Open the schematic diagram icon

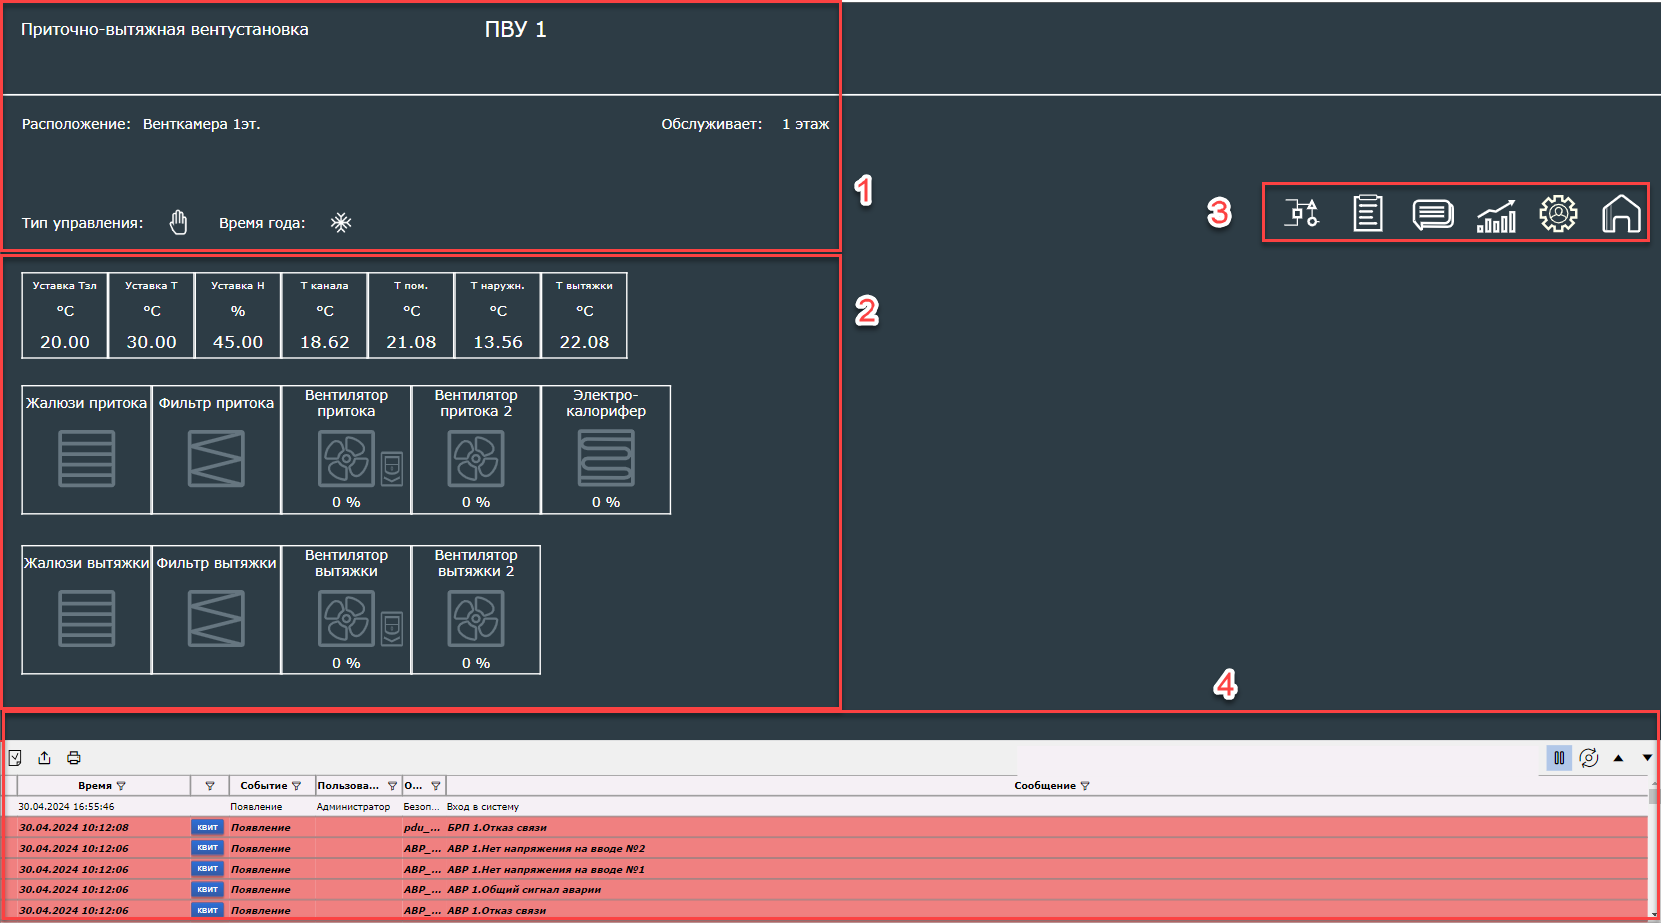pos(1302,213)
